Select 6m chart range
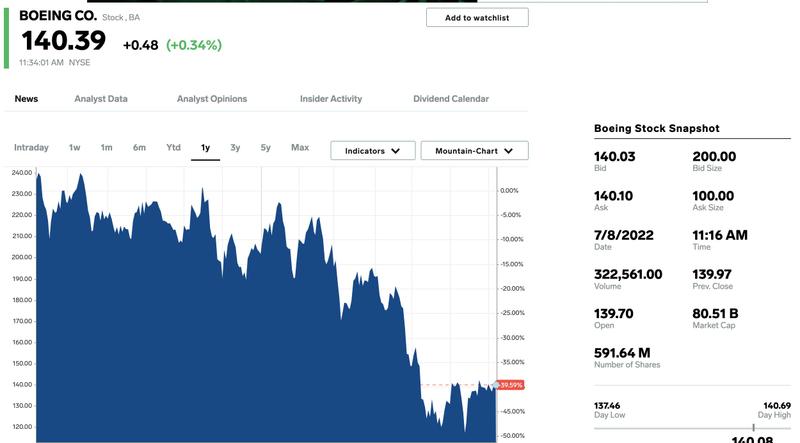The image size is (800, 443). 139,147
